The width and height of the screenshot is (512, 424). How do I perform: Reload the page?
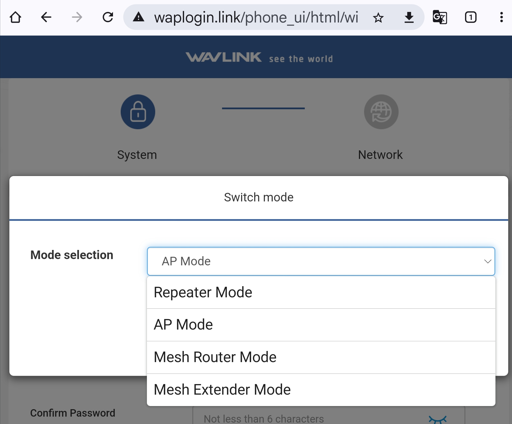[108, 17]
